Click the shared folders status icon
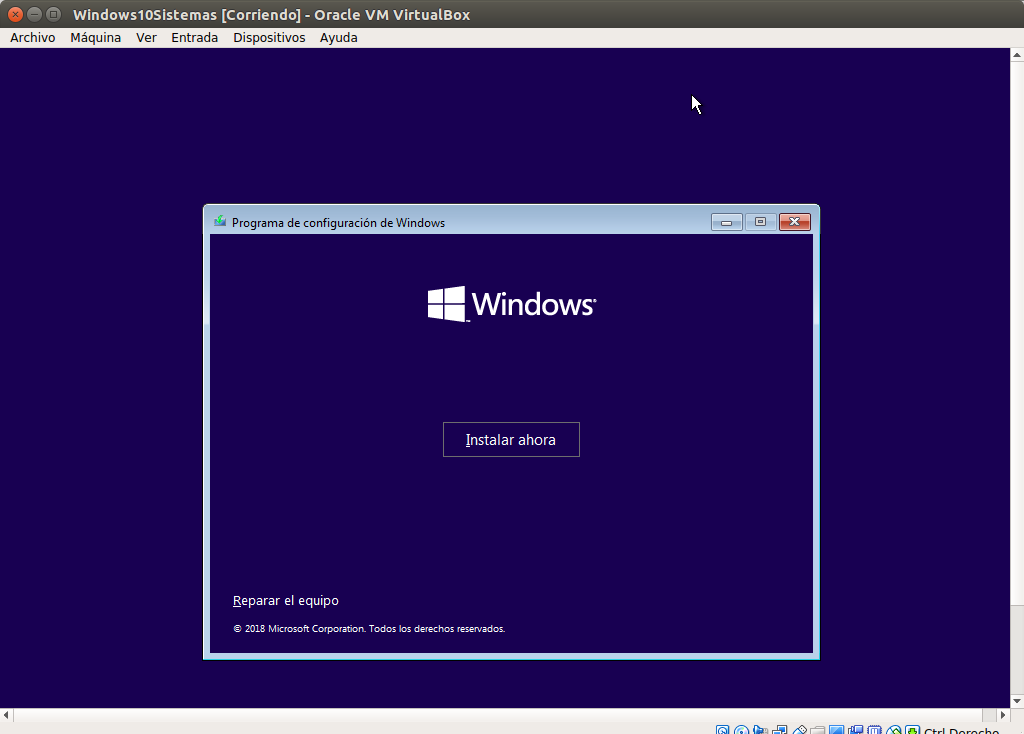Screen dimensions: 1024x734 click(818, 730)
